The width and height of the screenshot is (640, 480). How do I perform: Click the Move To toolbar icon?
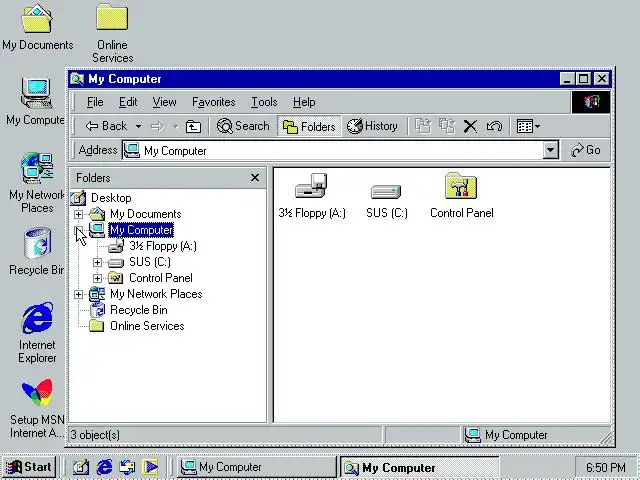coord(423,126)
